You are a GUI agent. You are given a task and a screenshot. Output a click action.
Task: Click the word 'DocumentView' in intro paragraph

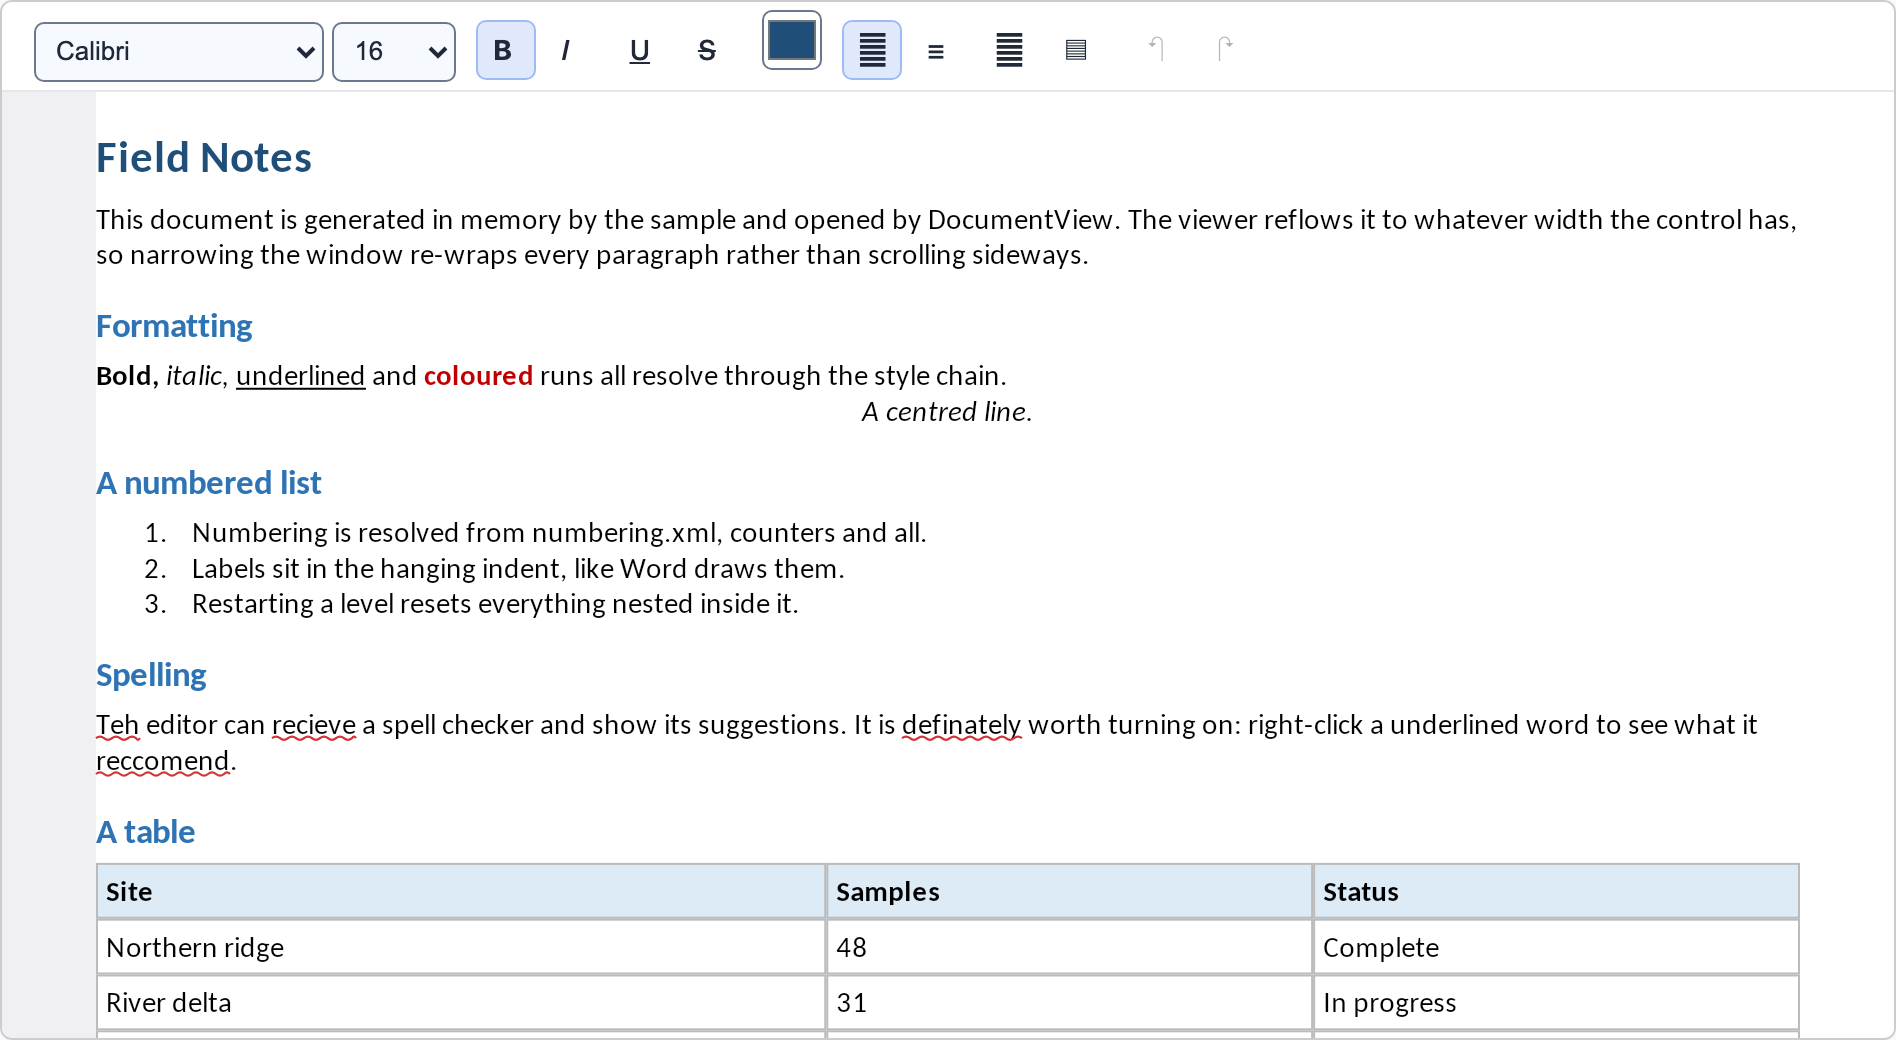pyautogui.click(x=1020, y=220)
